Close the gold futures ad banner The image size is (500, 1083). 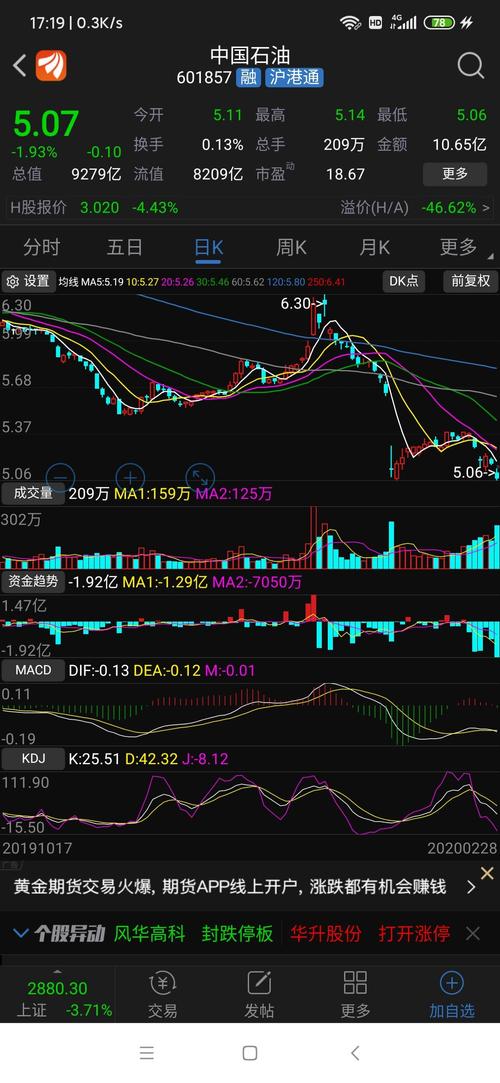pos(487,873)
